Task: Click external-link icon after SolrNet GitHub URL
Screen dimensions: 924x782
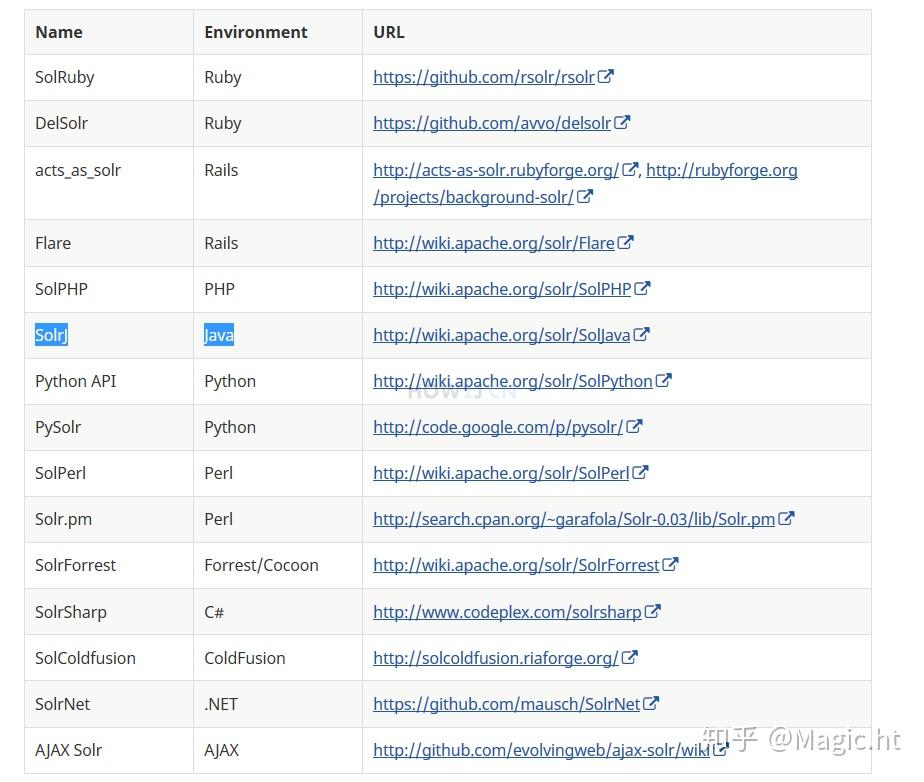Action: (x=651, y=703)
